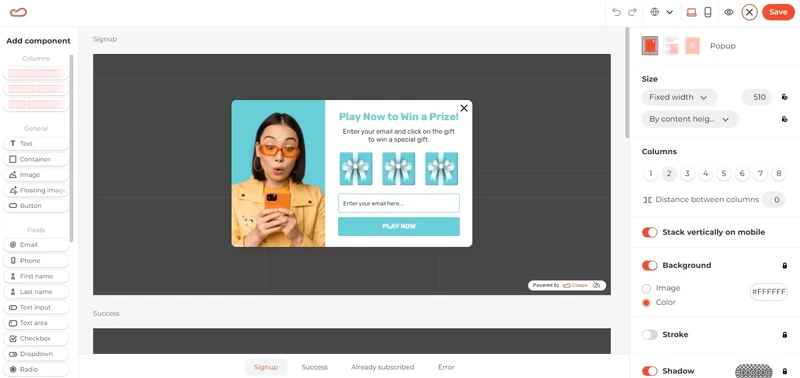The height and width of the screenshot is (378, 800).
Task: Toggle the lock next to height
Action: click(x=785, y=119)
